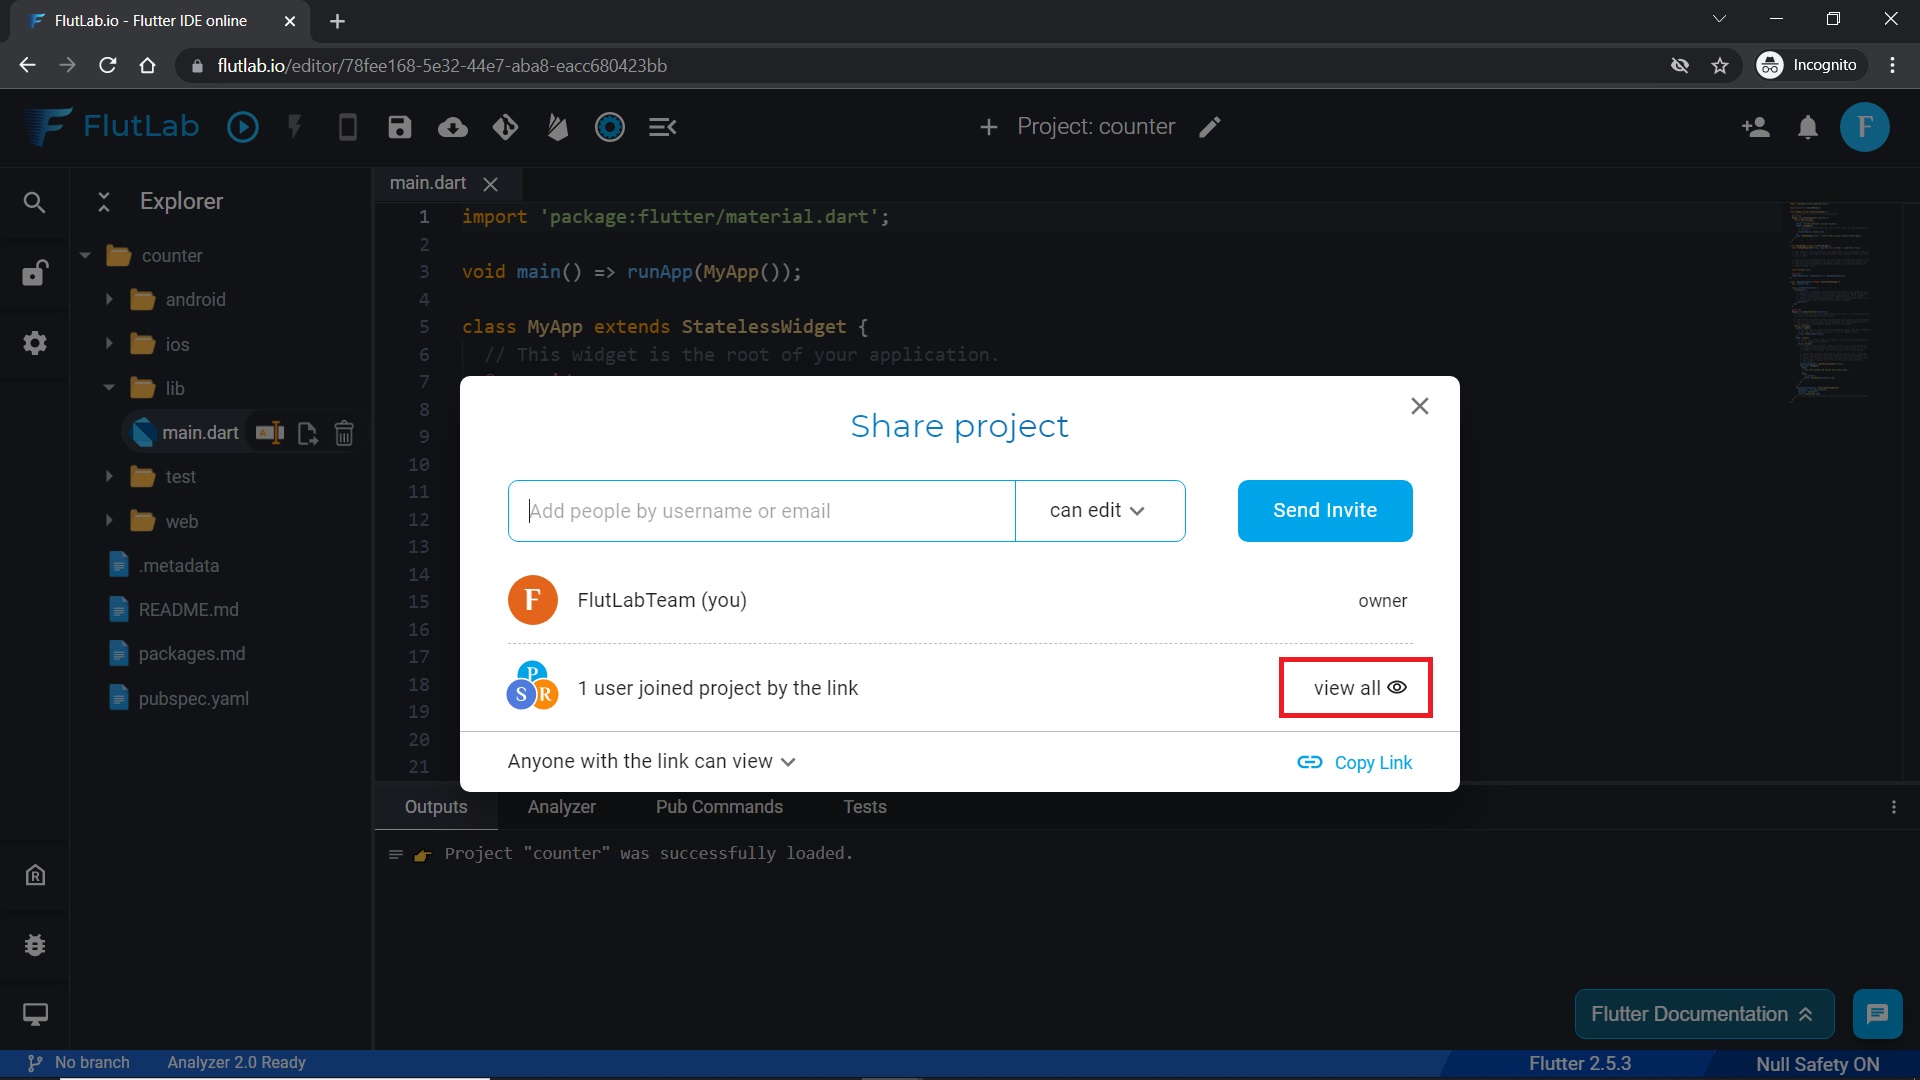Click the outputs panel three-dot menu

click(x=1893, y=807)
